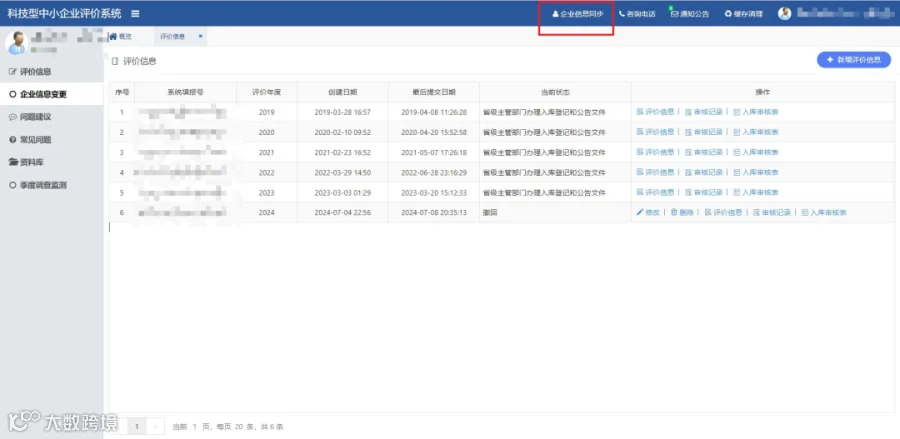900x439 pixels.
Task: Open 评价信息 for the 2022 row
Action: coord(655,172)
